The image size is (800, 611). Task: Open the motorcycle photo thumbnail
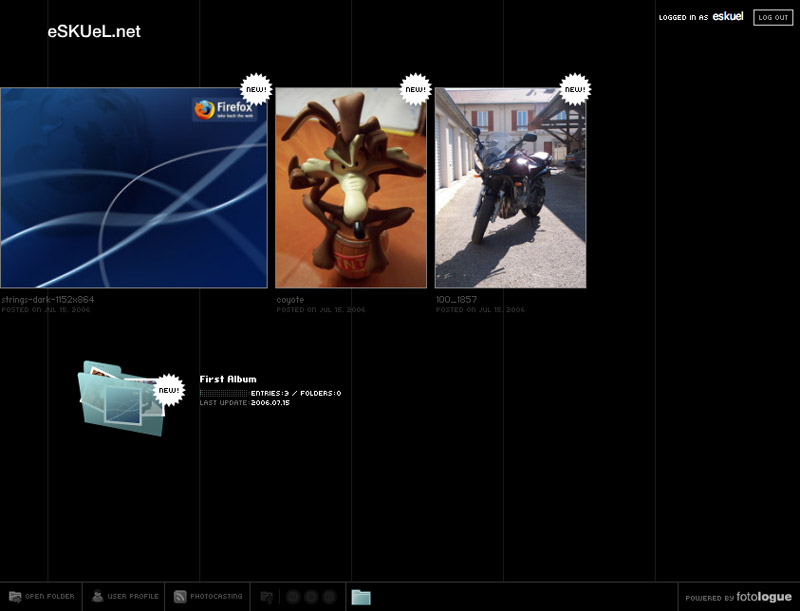point(510,188)
